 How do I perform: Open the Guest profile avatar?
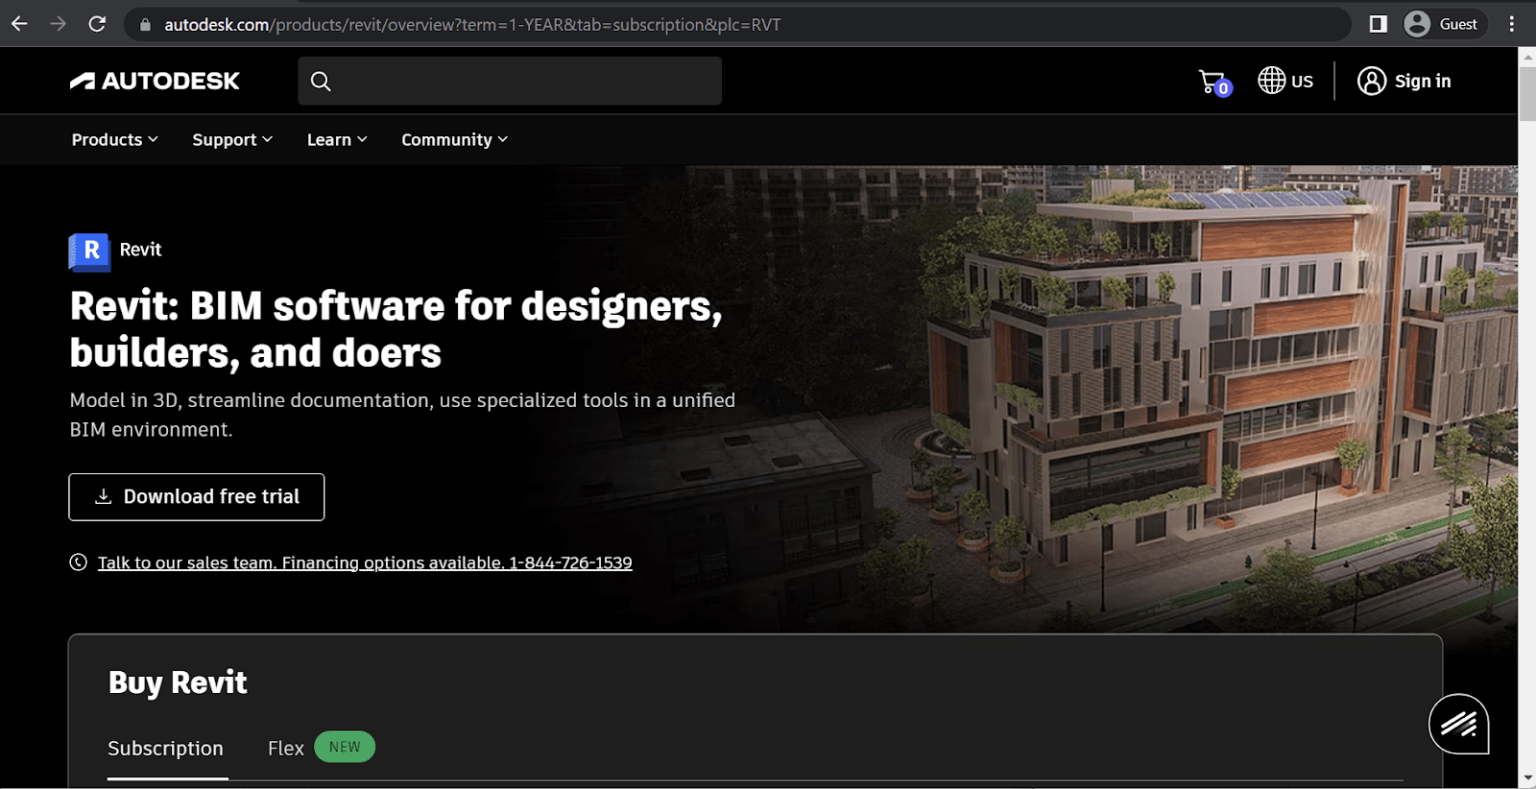[x=1417, y=22]
